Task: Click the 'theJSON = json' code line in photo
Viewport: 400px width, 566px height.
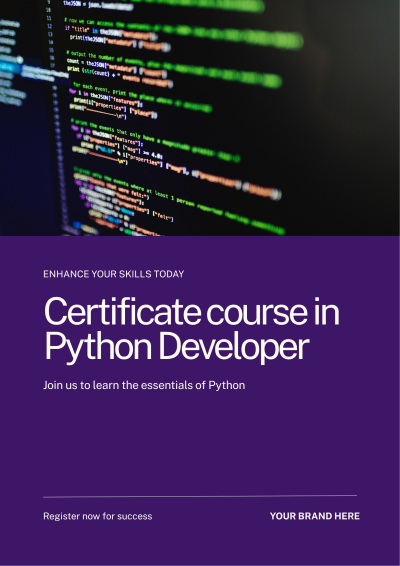Action: click(97, 5)
